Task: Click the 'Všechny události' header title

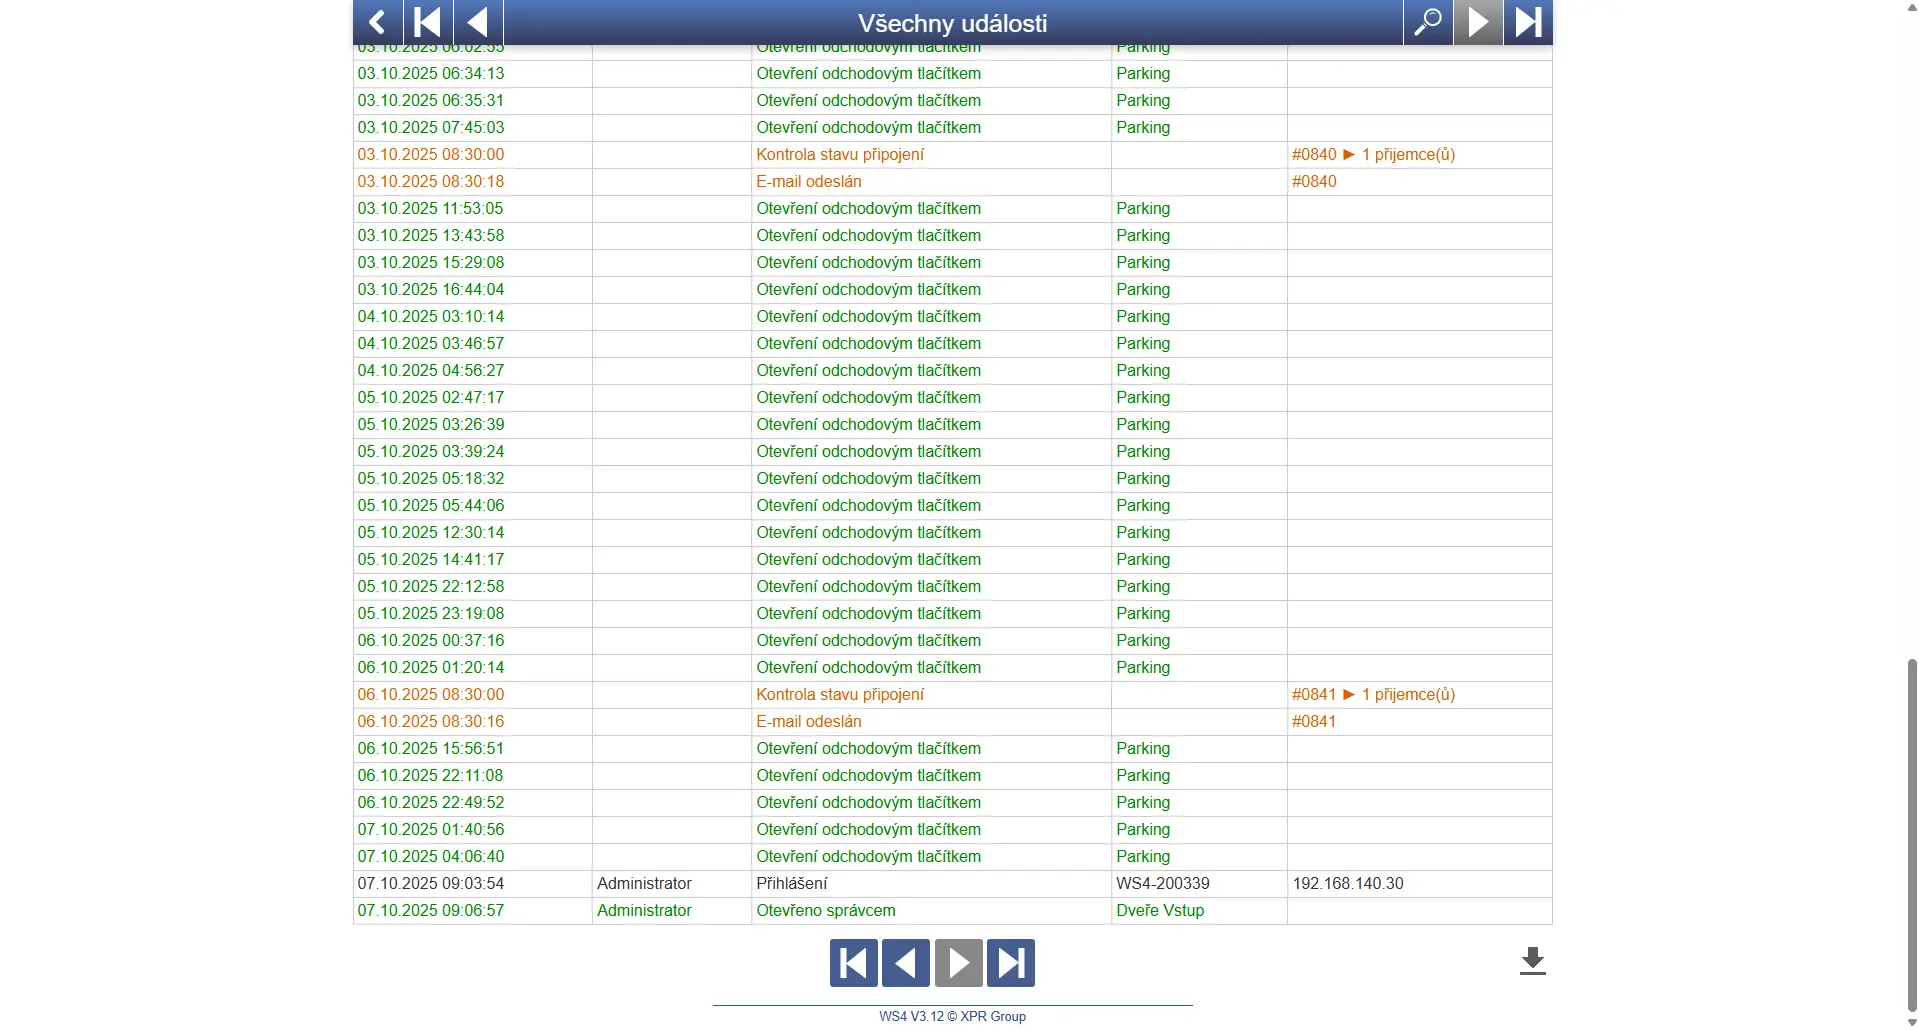Action: [x=952, y=23]
